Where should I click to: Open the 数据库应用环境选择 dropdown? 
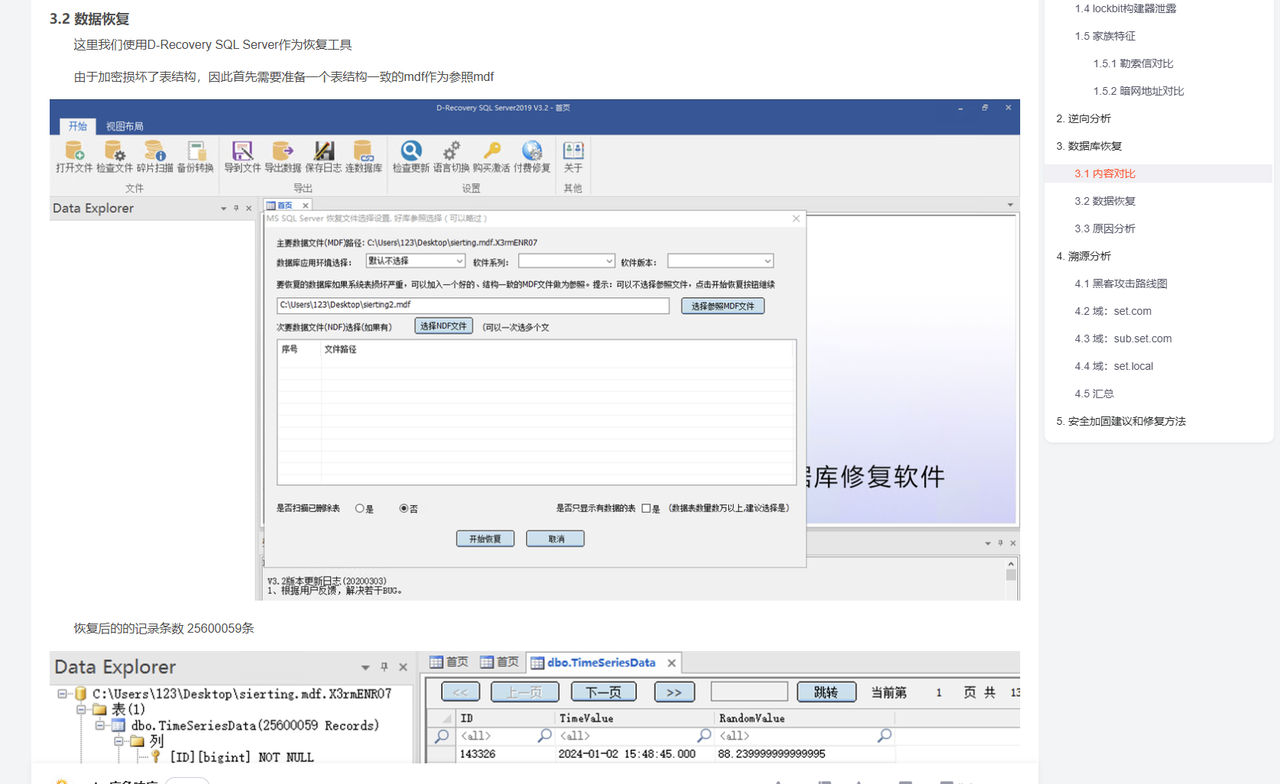click(x=415, y=261)
